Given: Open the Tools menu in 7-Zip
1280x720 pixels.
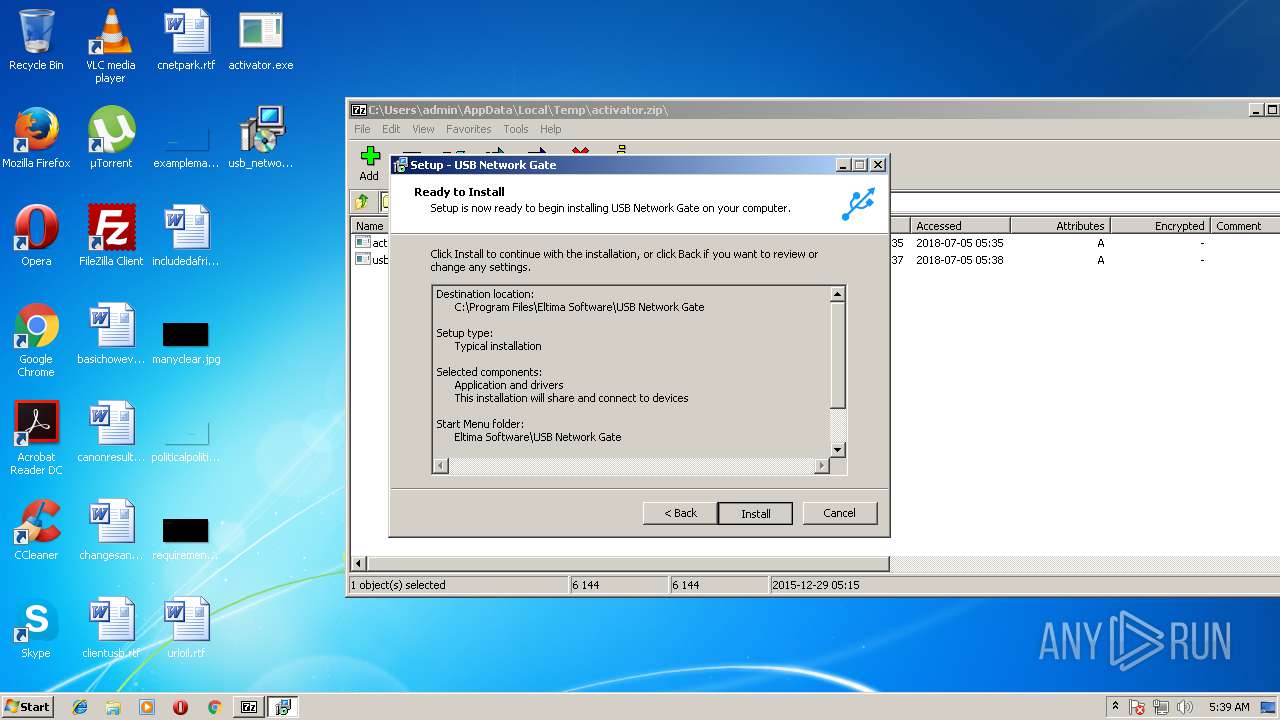Looking at the screenshot, I should [x=515, y=129].
